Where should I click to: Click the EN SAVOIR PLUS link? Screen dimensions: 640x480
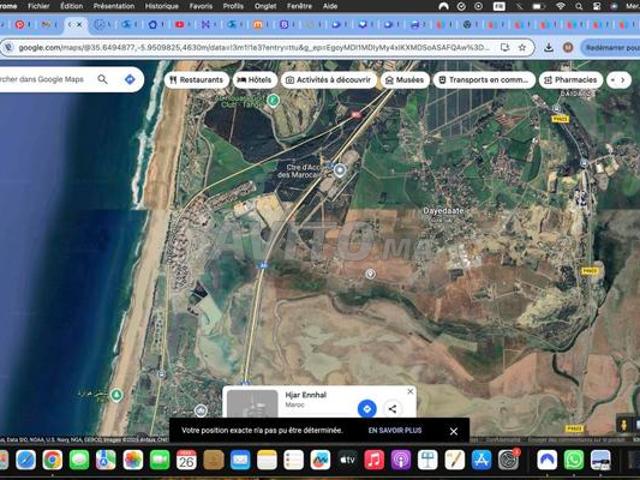395,430
